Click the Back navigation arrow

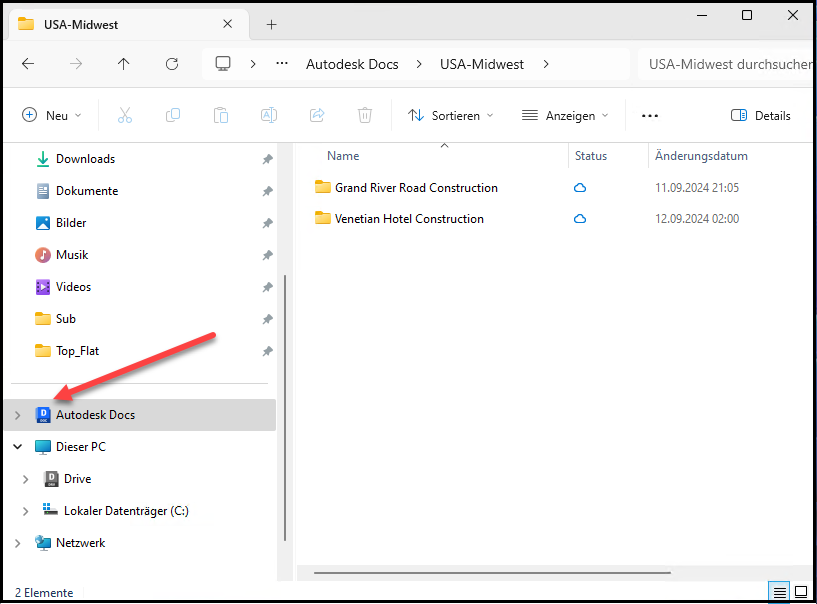pos(28,64)
